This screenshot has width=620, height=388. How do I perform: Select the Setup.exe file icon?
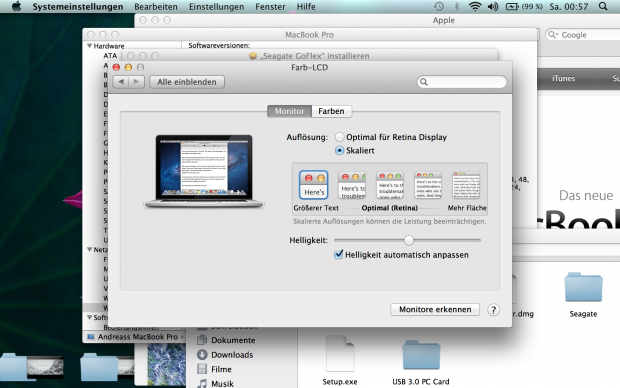pyautogui.click(x=340, y=353)
